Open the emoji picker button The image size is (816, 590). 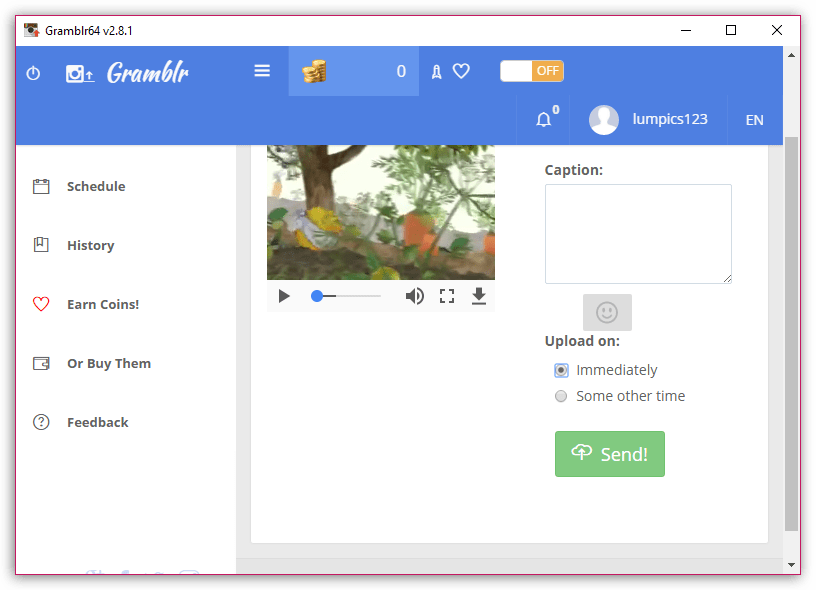(607, 312)
